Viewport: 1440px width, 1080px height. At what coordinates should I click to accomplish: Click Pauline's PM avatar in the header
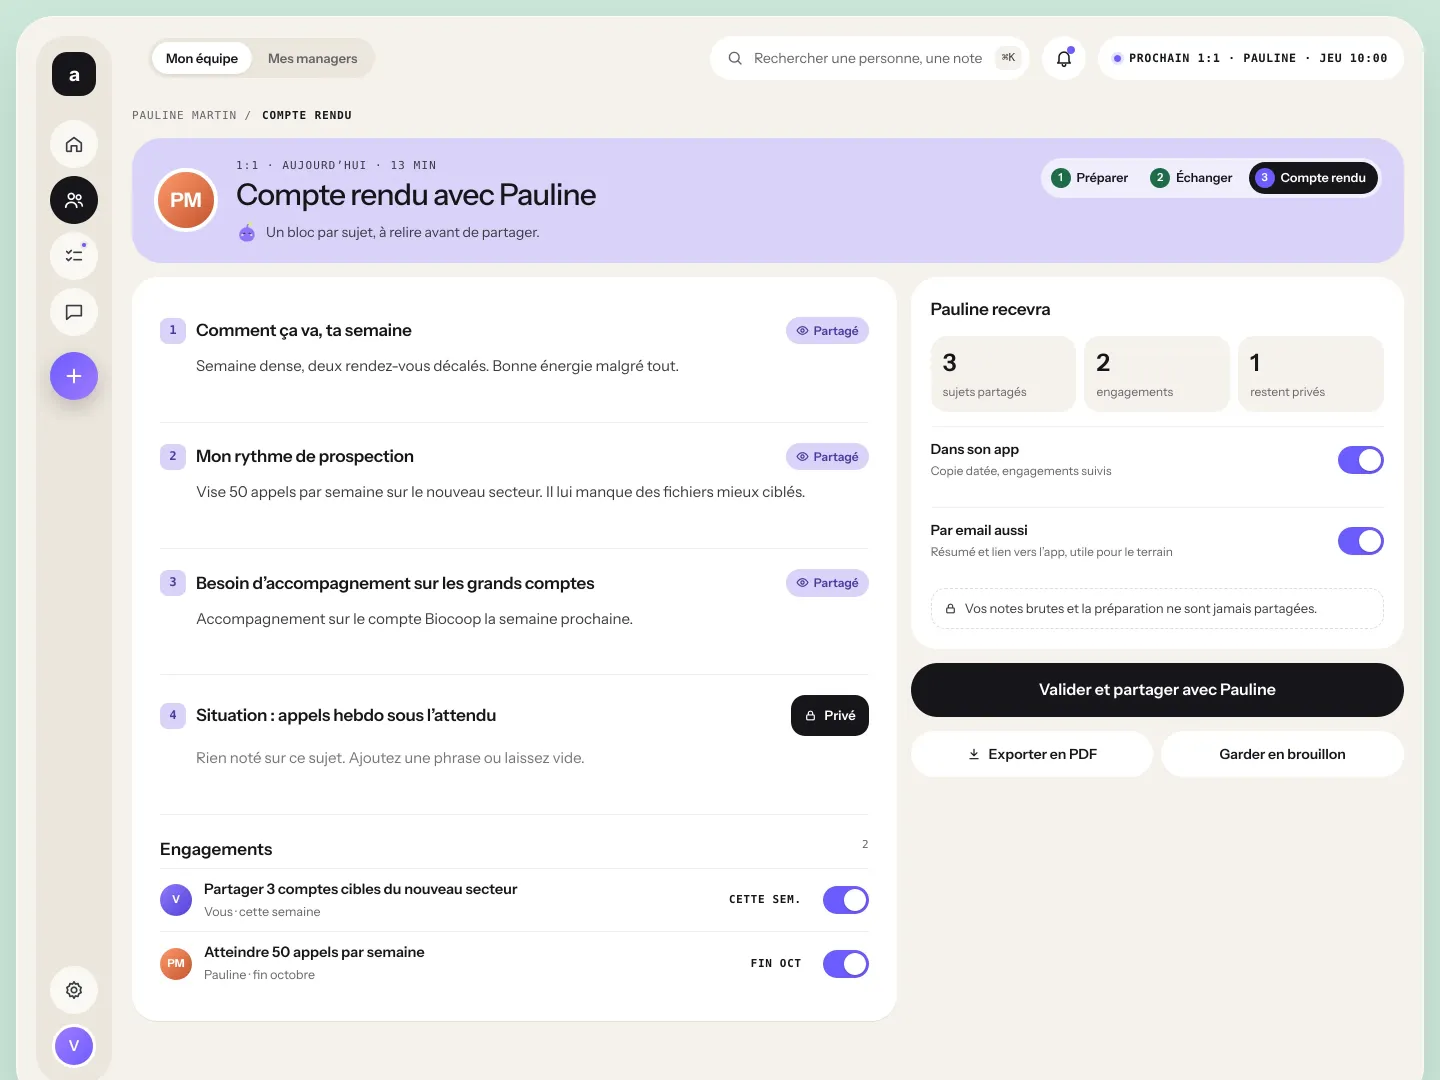(186, 200)
